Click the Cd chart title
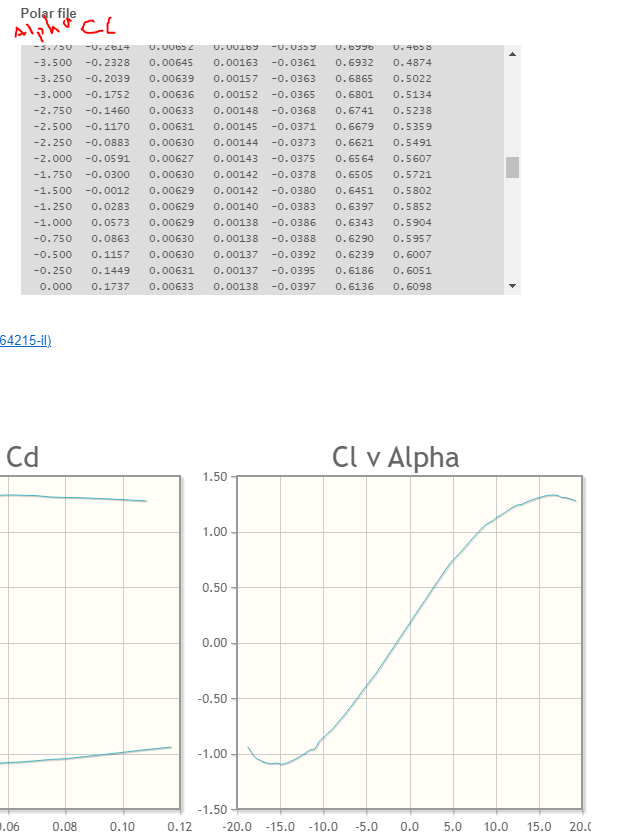 pos(22,458)
